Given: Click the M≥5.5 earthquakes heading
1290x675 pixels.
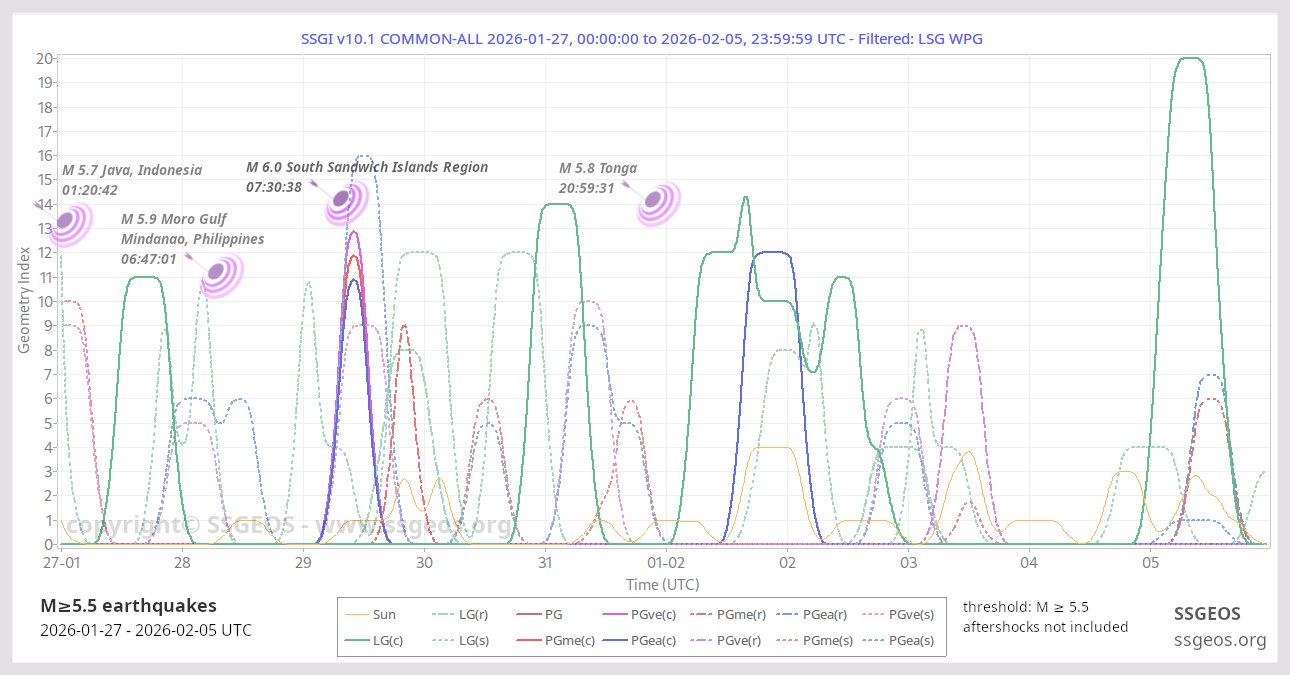Looking at the screenshot, I should point(128,606).
